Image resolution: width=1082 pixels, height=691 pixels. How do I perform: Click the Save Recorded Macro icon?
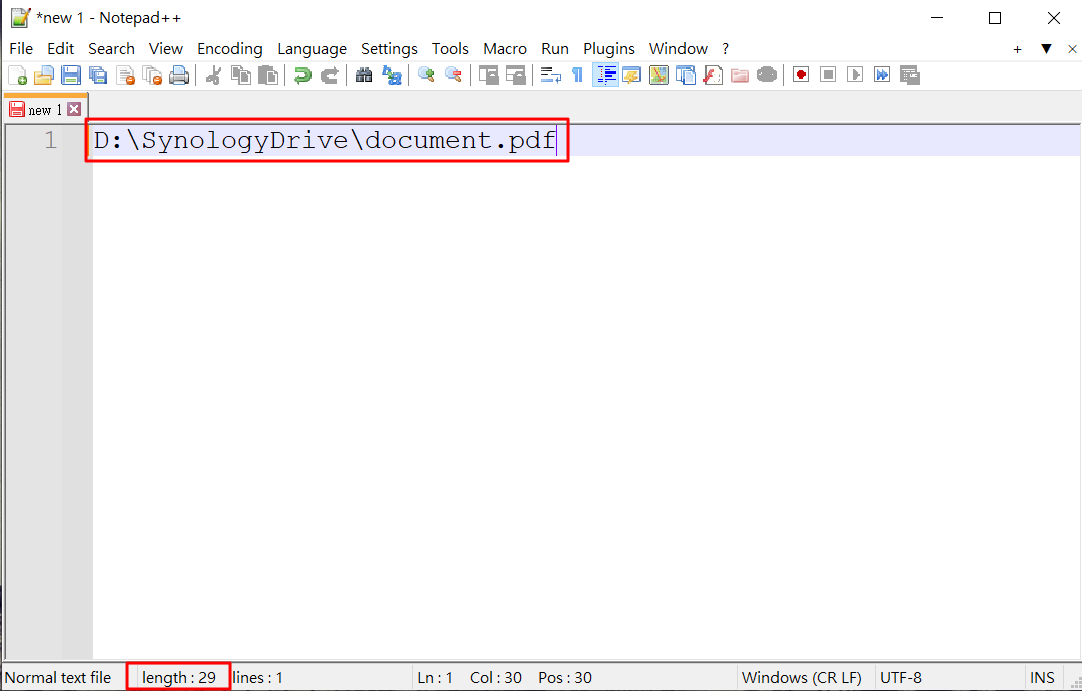pyautogui.click(x=909, y=75)
